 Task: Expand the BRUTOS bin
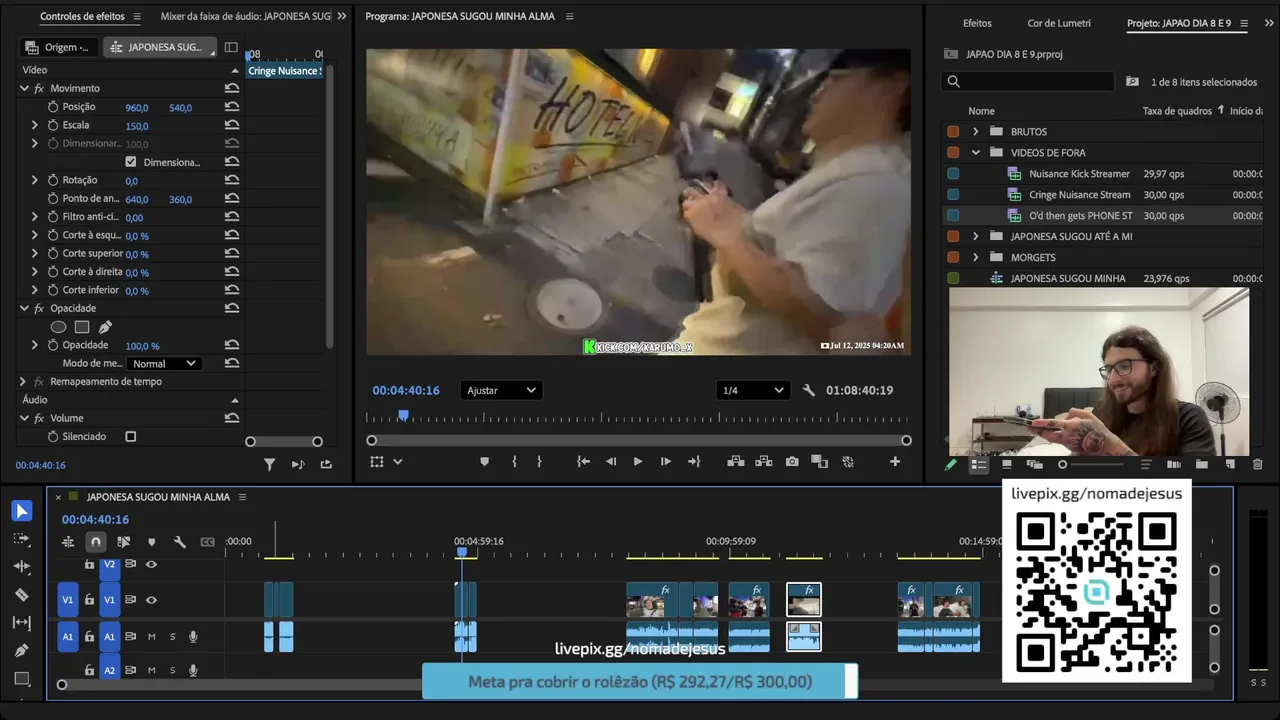[x=976, y=132]
